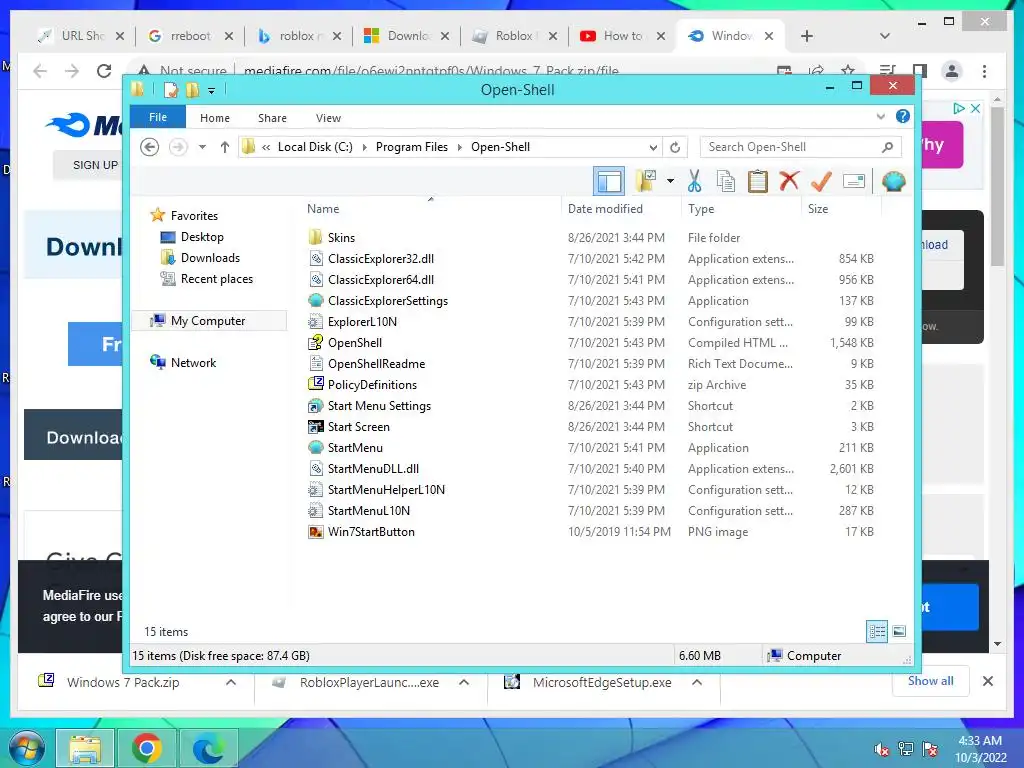Select the OpenShell help file
This screenshot has width=1024, height=768.
[x=355, y=342]
